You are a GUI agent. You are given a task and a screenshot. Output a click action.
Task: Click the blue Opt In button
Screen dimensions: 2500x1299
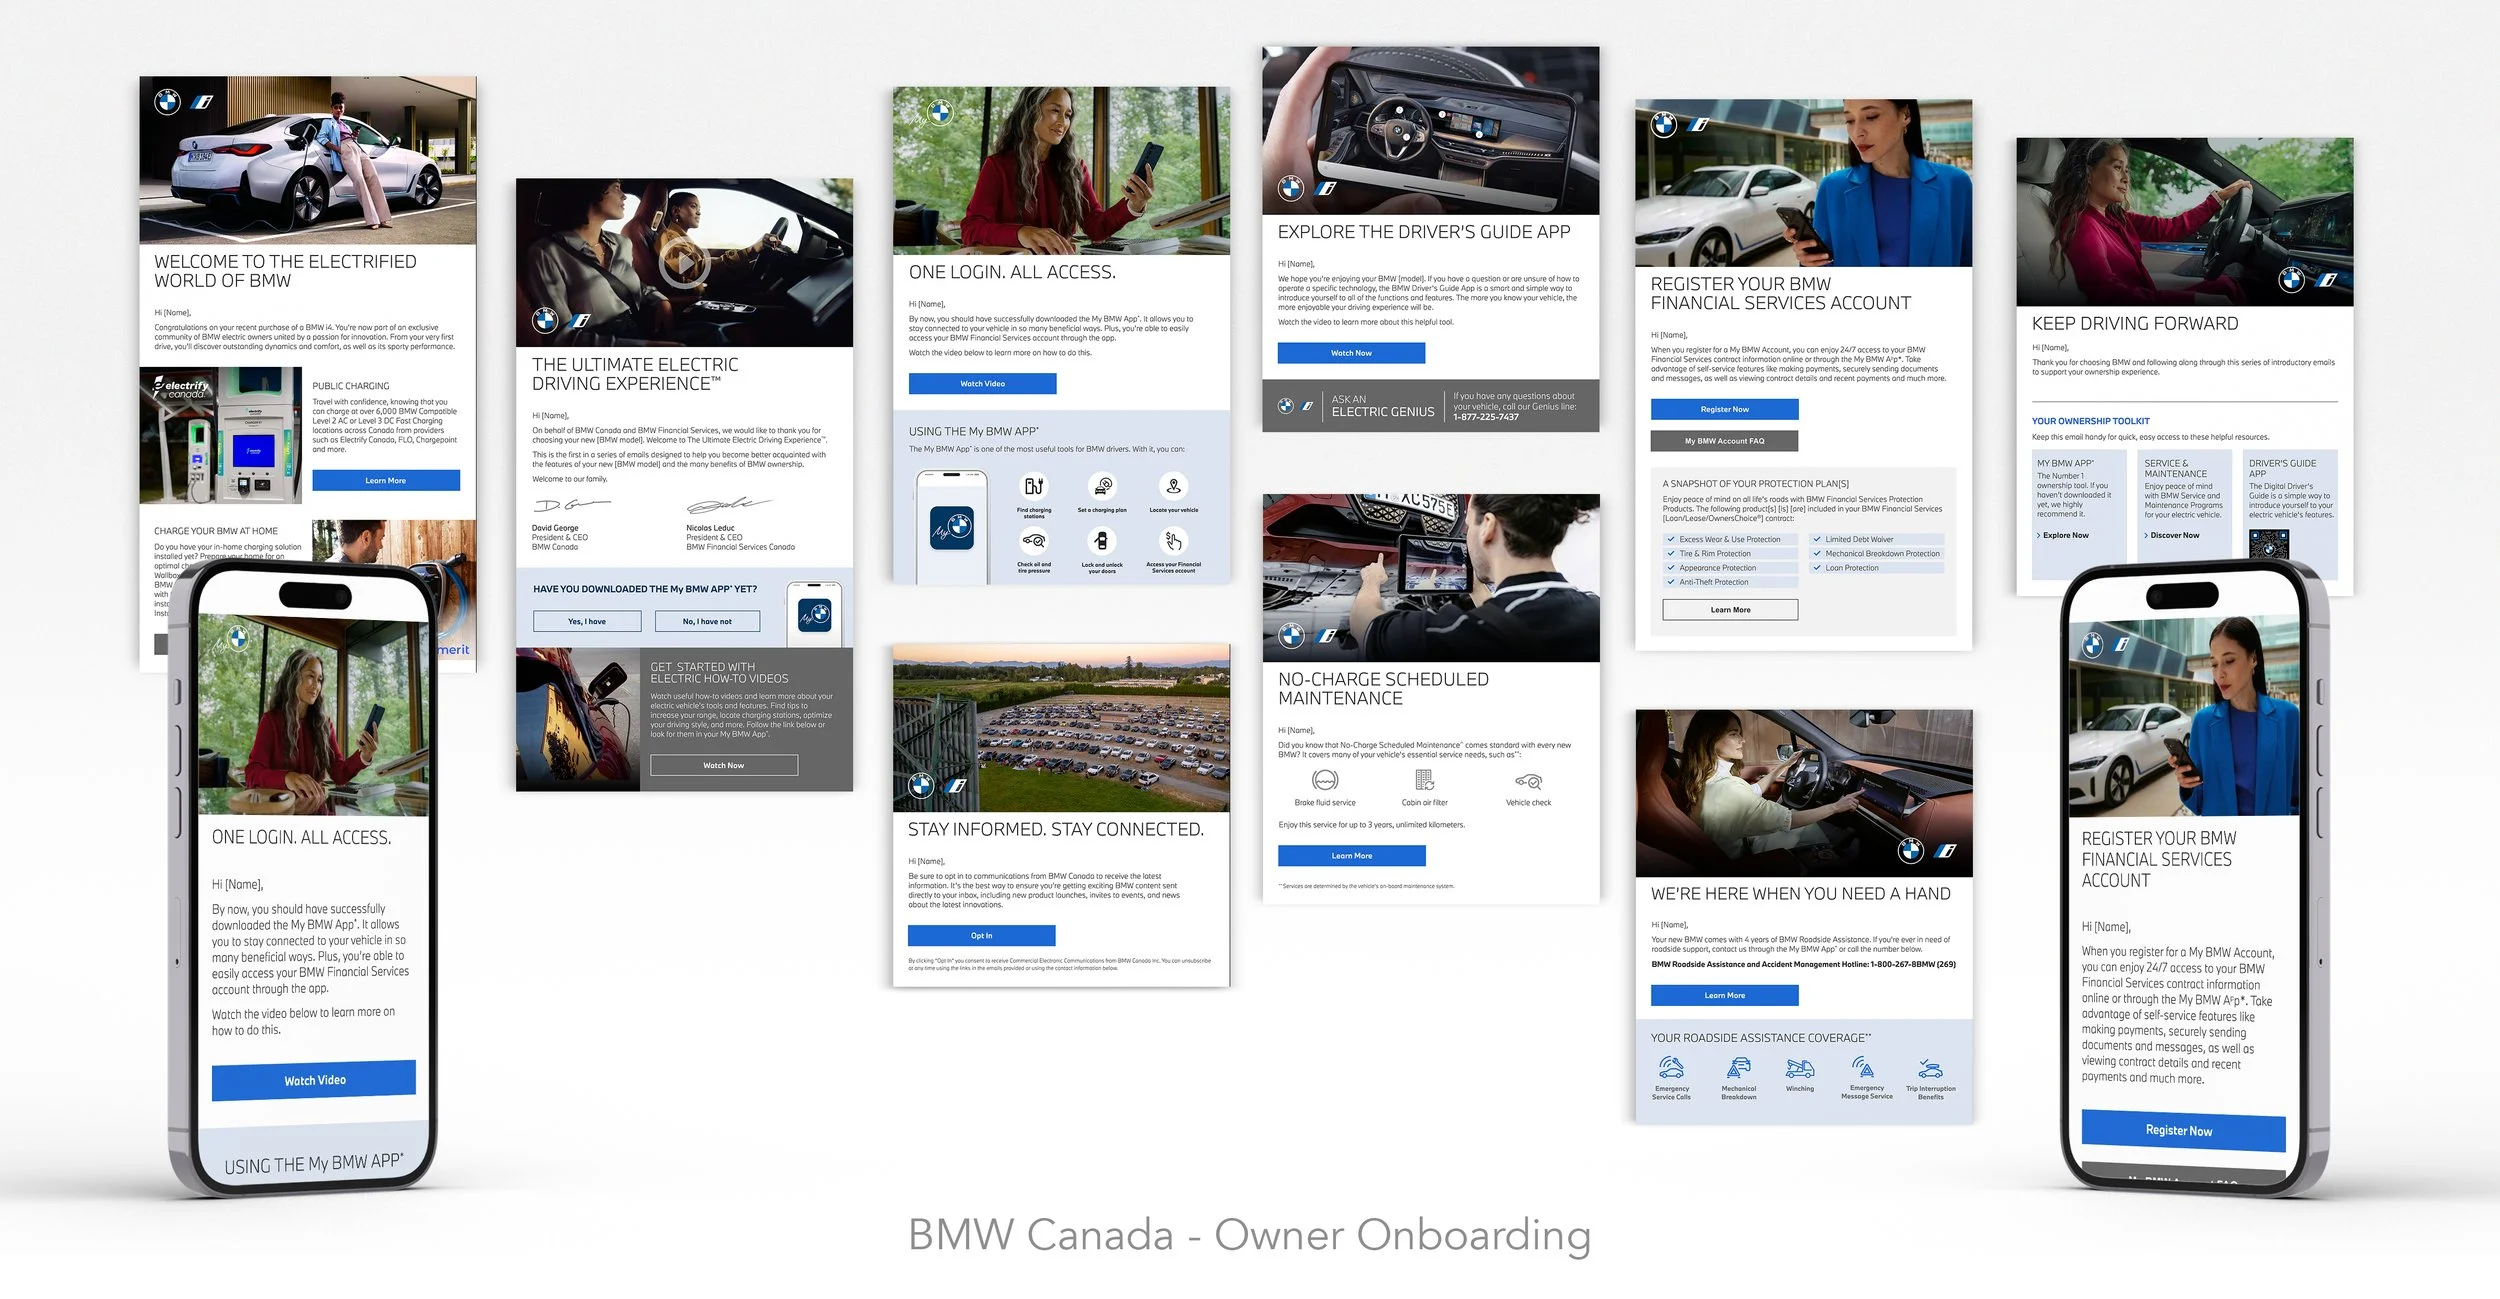(981, 936)
